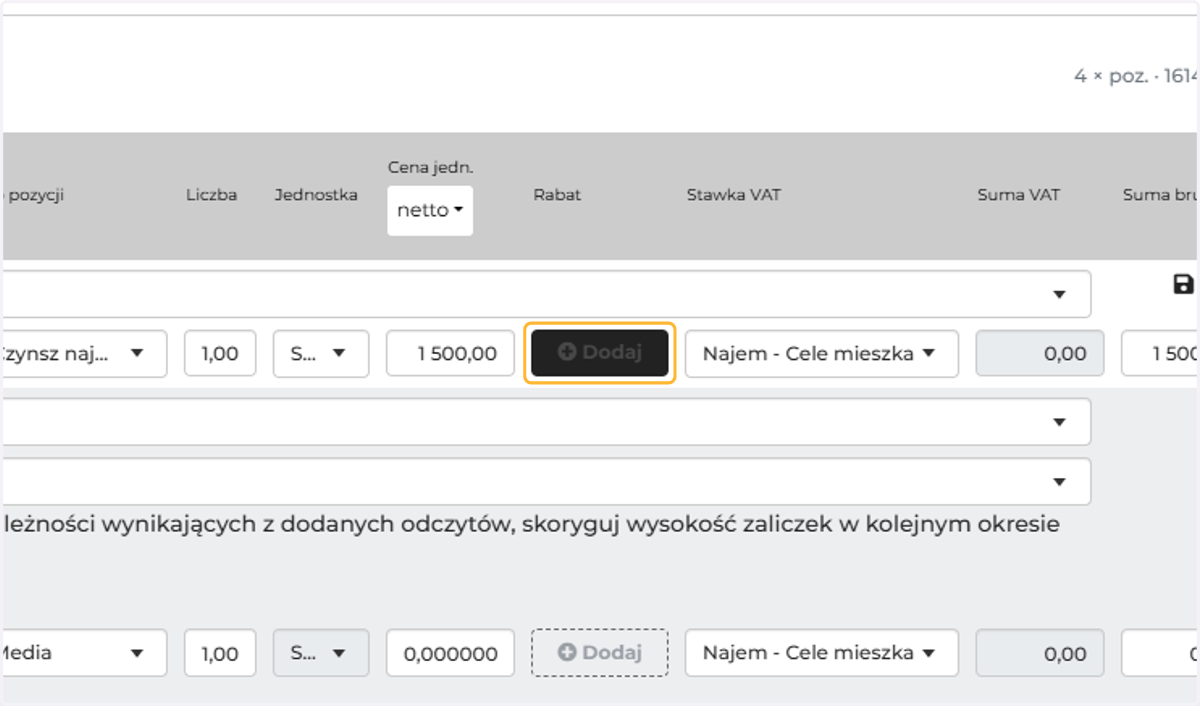Open the Czynsz naj... position dropdown

pyautogui.click(x=84, y=353)
